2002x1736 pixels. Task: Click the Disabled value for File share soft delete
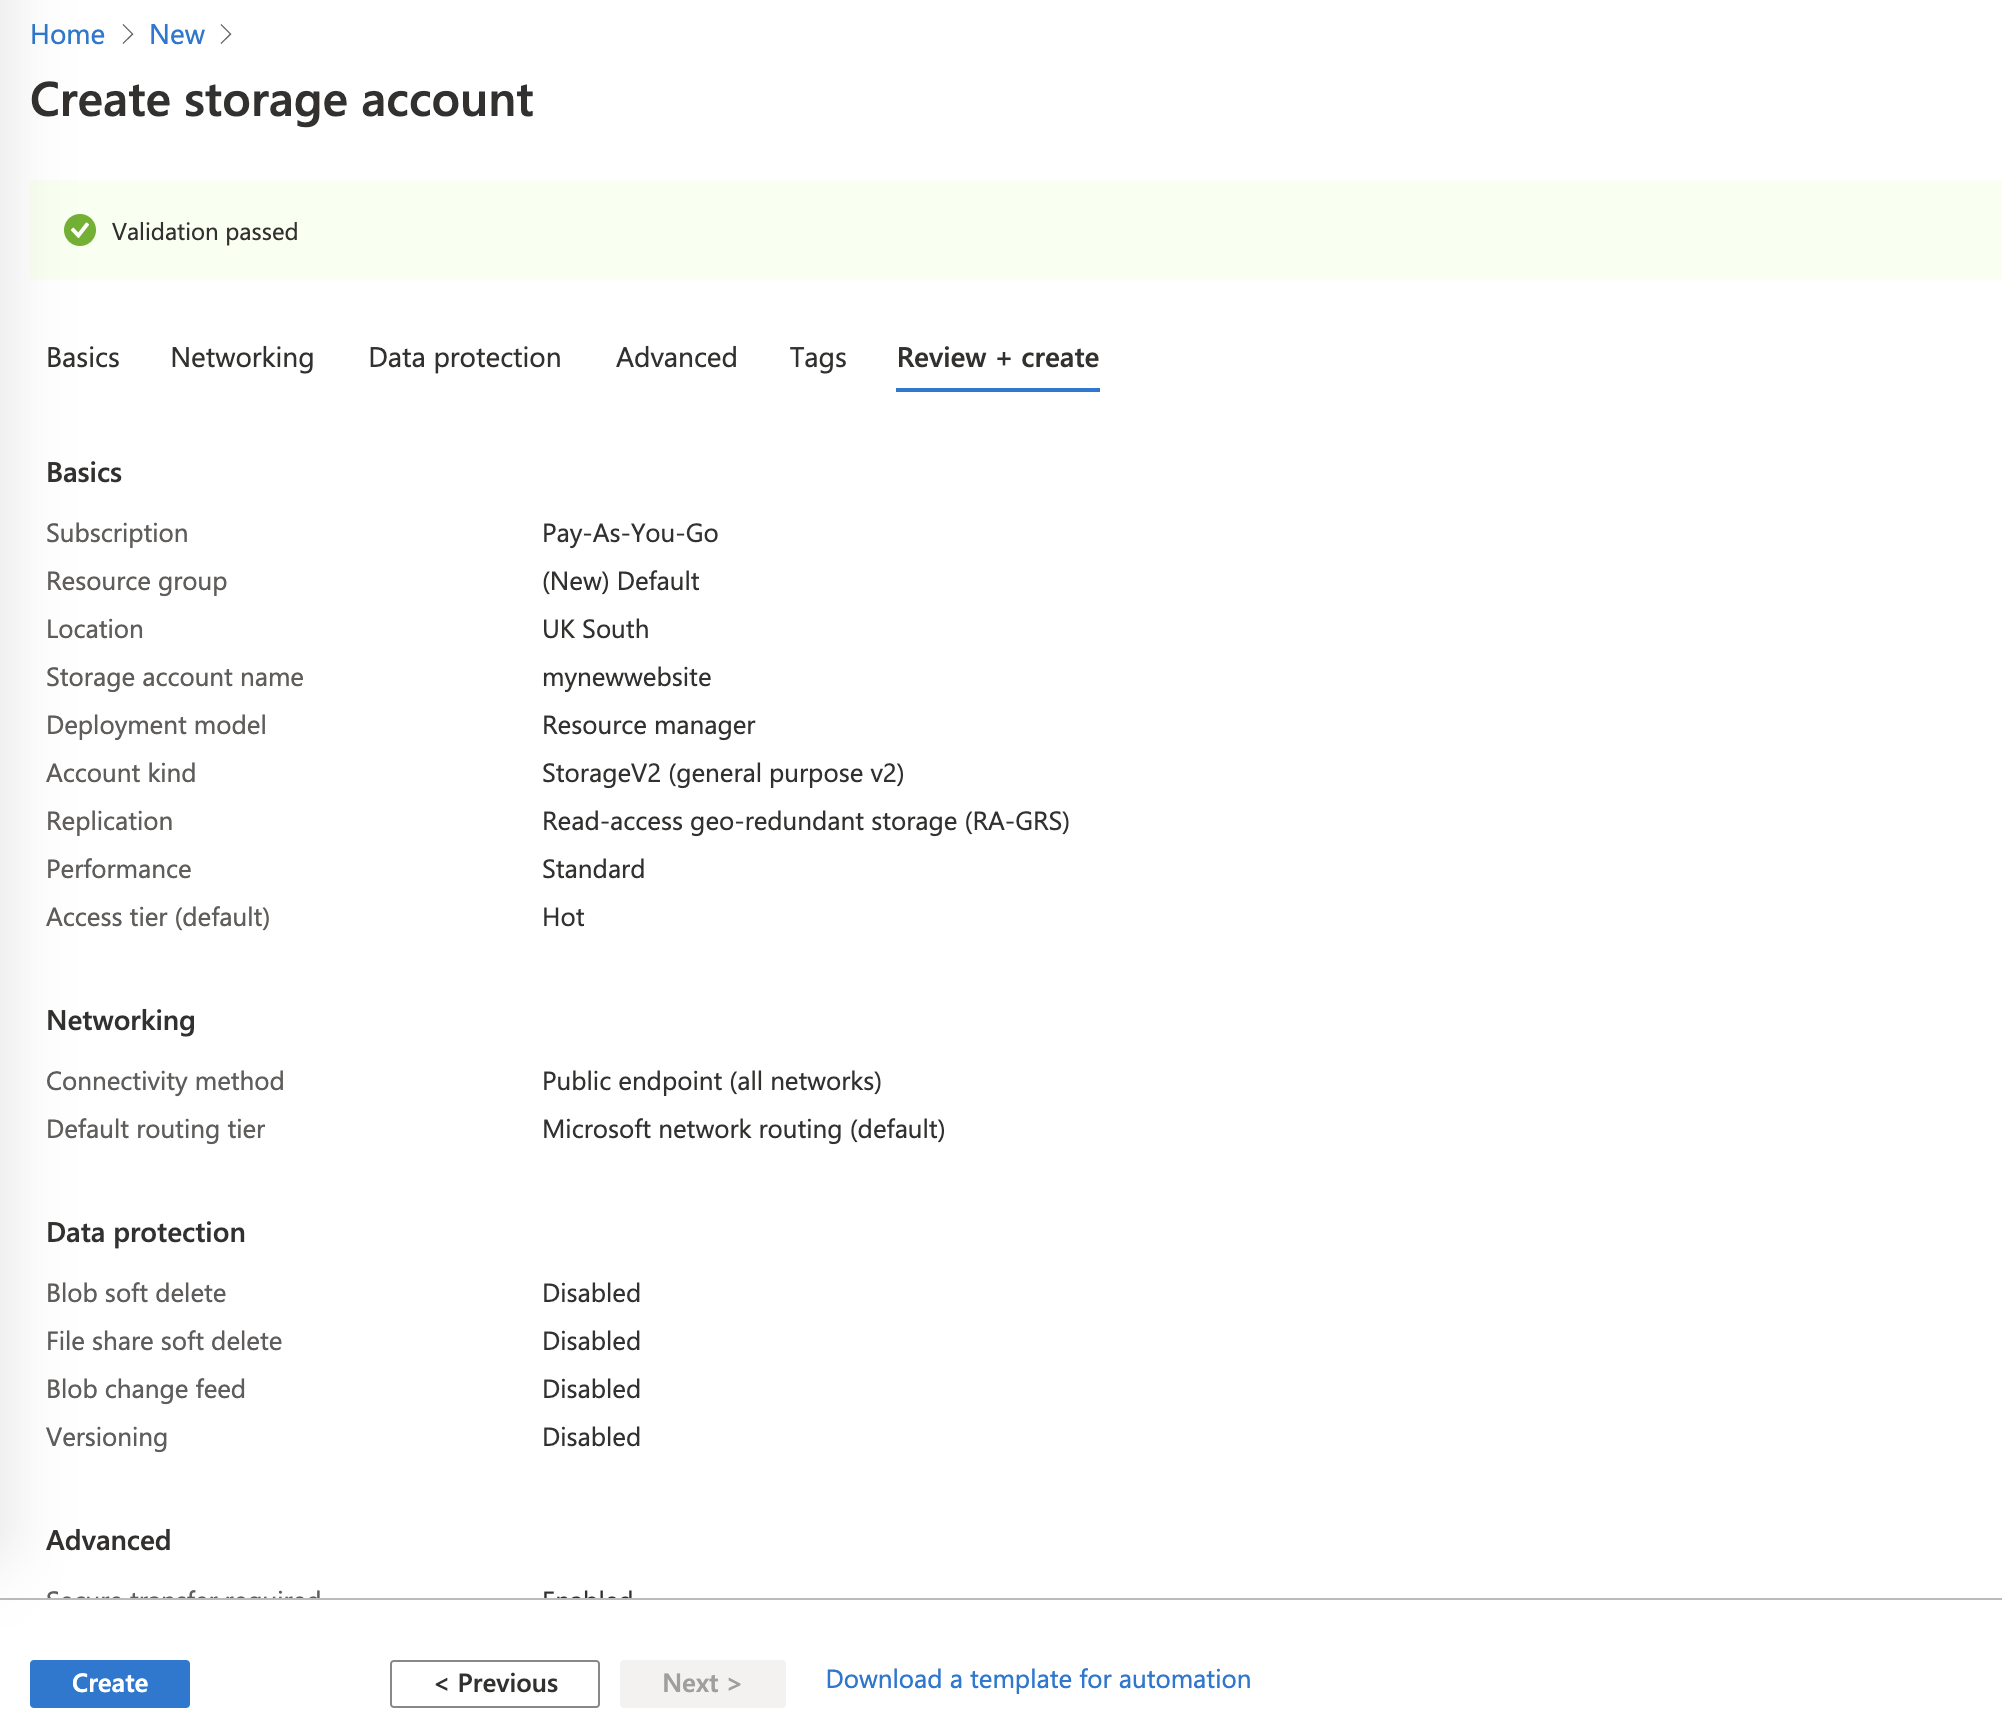coord(592,1341)
